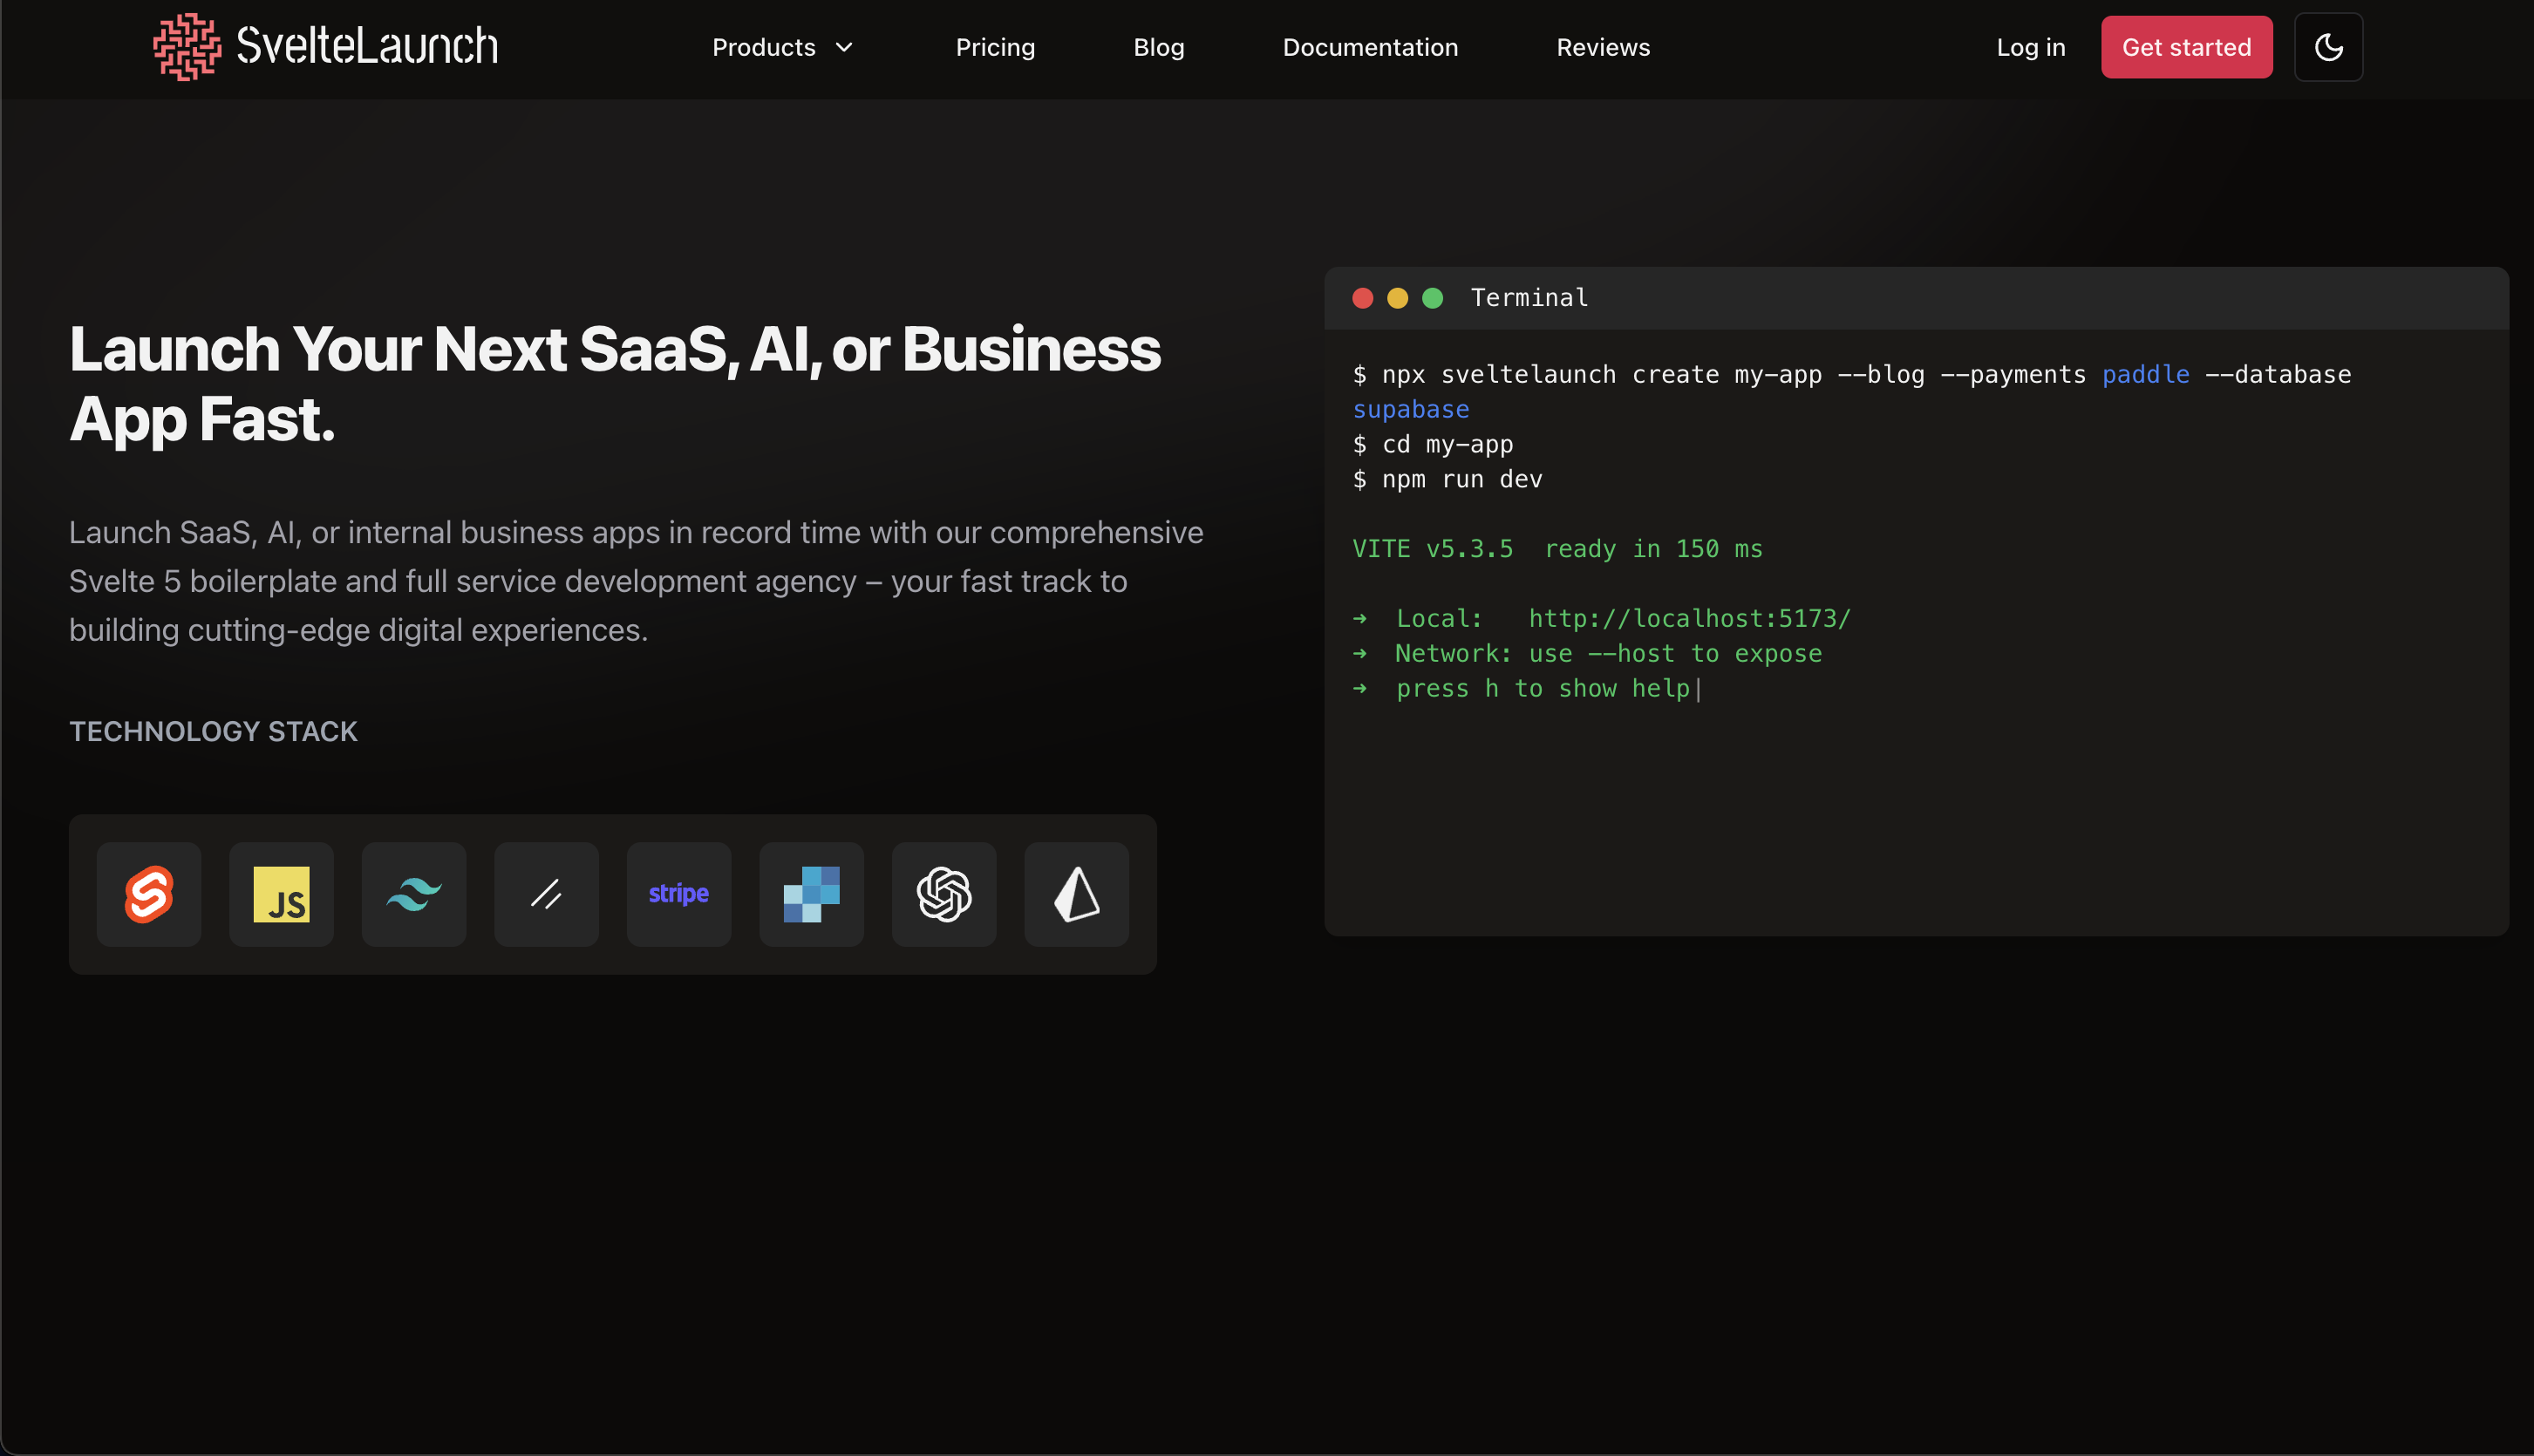
Task: Click the '$ cd my-app' line
Action: pos(1432,445)
